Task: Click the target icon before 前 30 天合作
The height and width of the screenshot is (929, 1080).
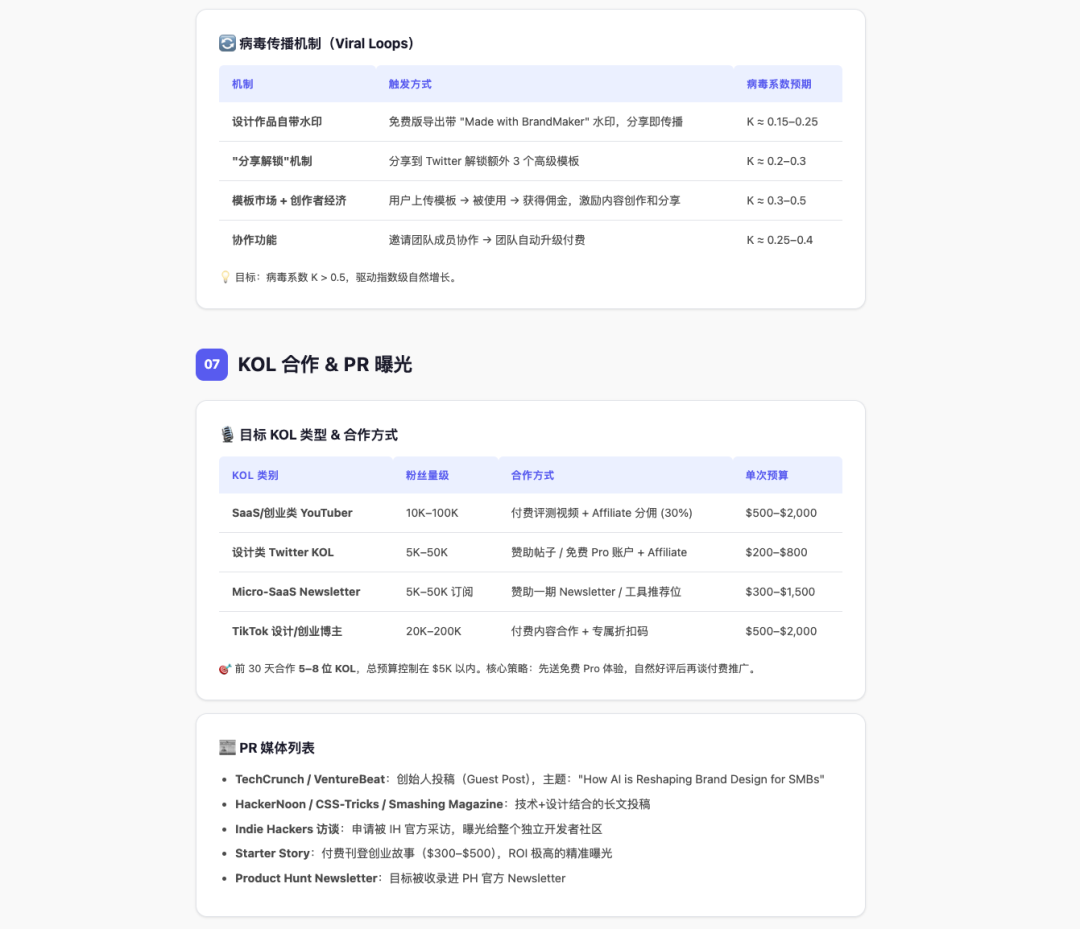Action: pyautogui.click(x=225, y=669)
